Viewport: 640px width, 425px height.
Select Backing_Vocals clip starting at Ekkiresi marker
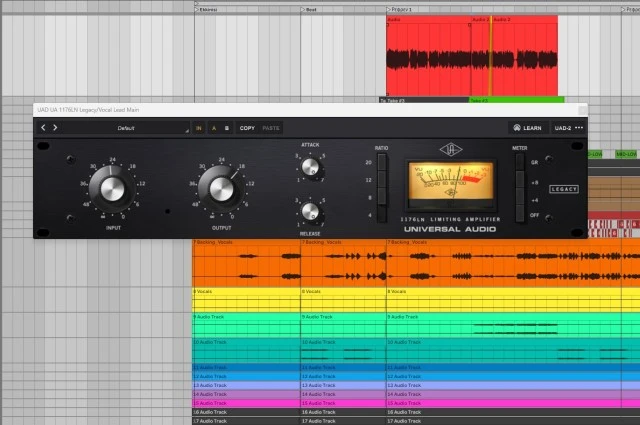[x=246, y=263]
